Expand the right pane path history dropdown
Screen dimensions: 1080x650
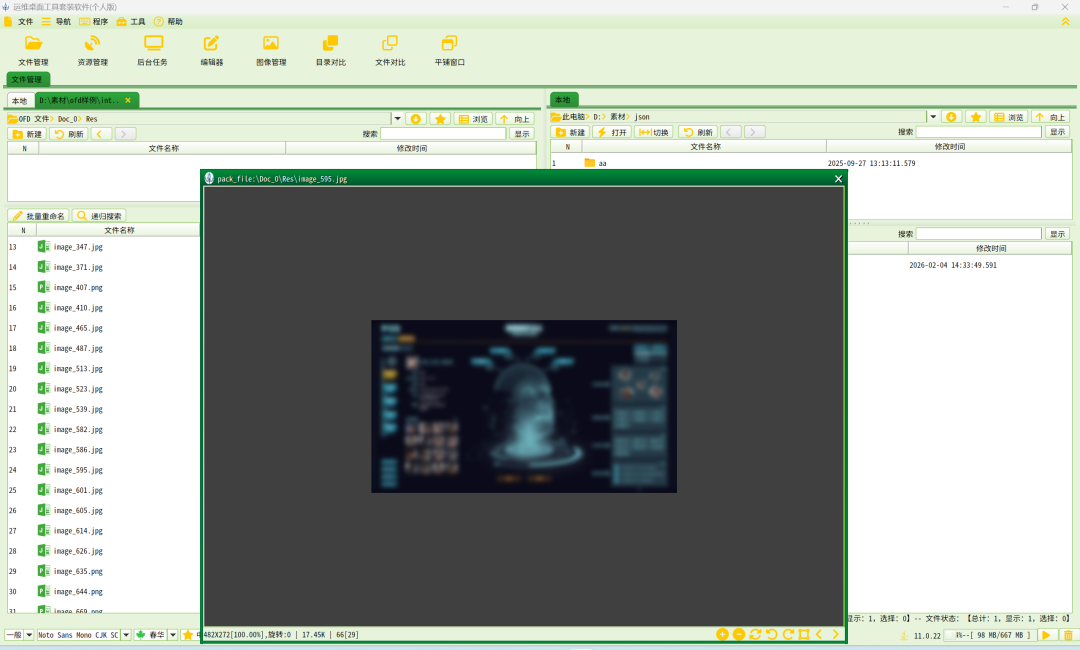(x=933, y=117)
